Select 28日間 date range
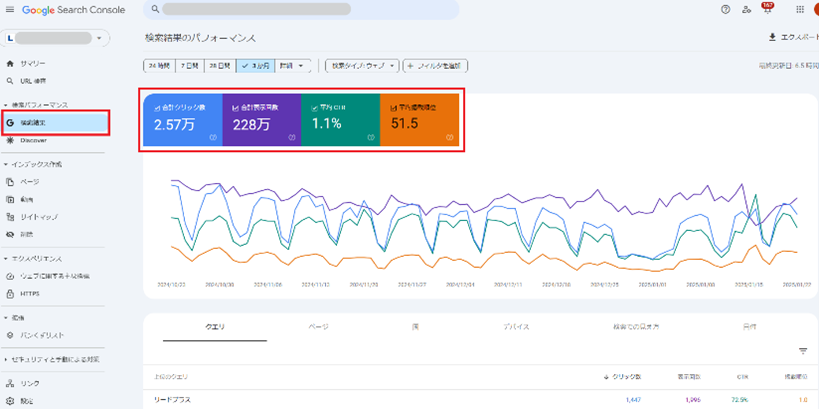This screenshot has width=819, height=409. click(220, 66)
